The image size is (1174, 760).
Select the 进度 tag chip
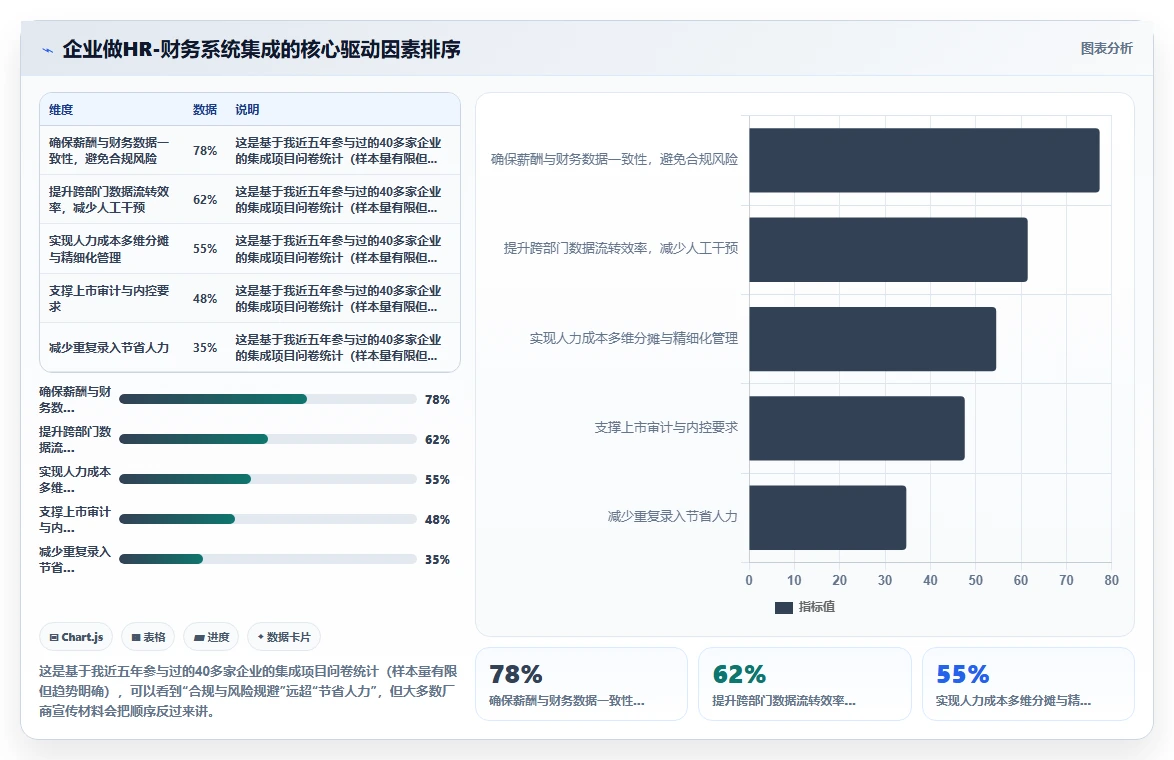click(211, 637)
